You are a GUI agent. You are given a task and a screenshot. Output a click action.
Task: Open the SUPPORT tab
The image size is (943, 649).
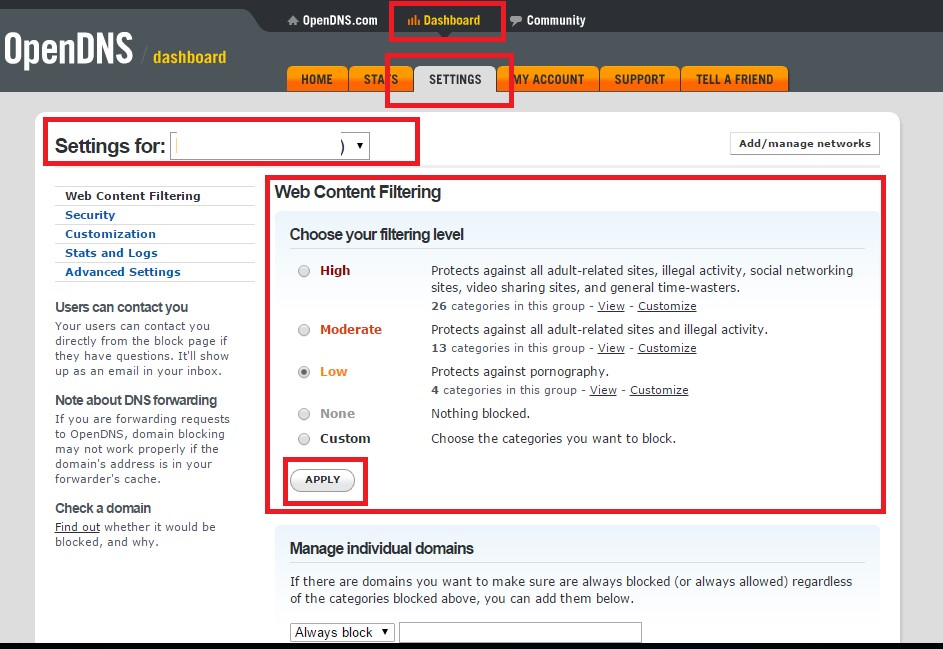point(640,79)
